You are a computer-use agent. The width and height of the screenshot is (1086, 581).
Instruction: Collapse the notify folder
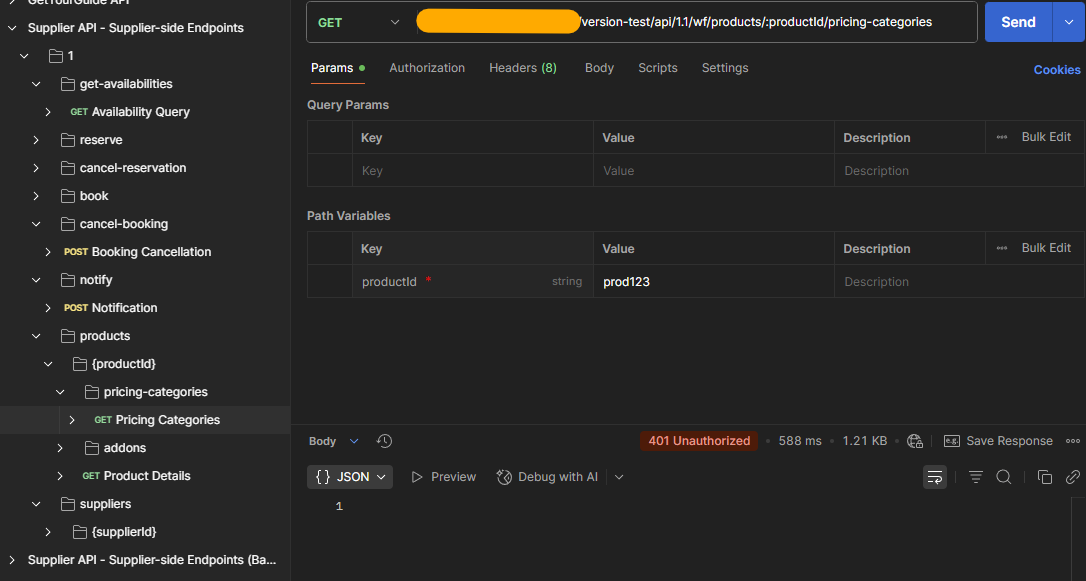(36, 280)
